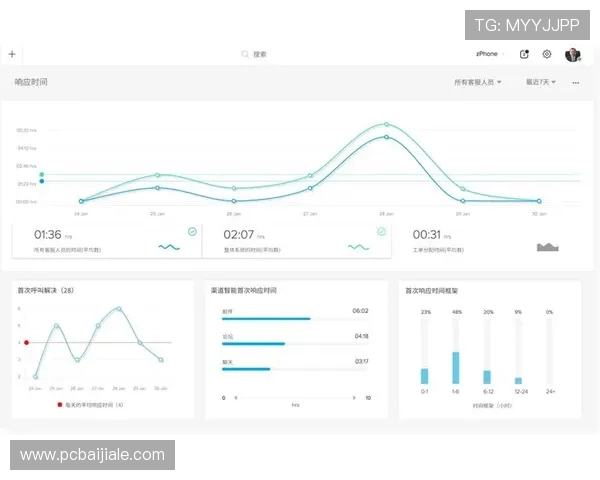Toggle the checkmark on the 01:36 card

click(x=192, y=231)
